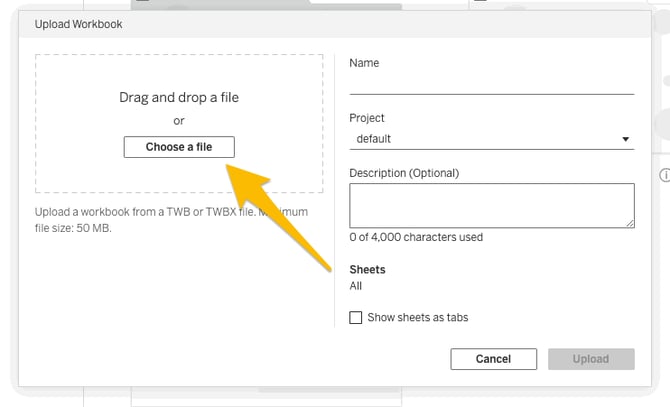Click the Sheets heading
This screenshot has height=407, width=670.
point(367,269)
